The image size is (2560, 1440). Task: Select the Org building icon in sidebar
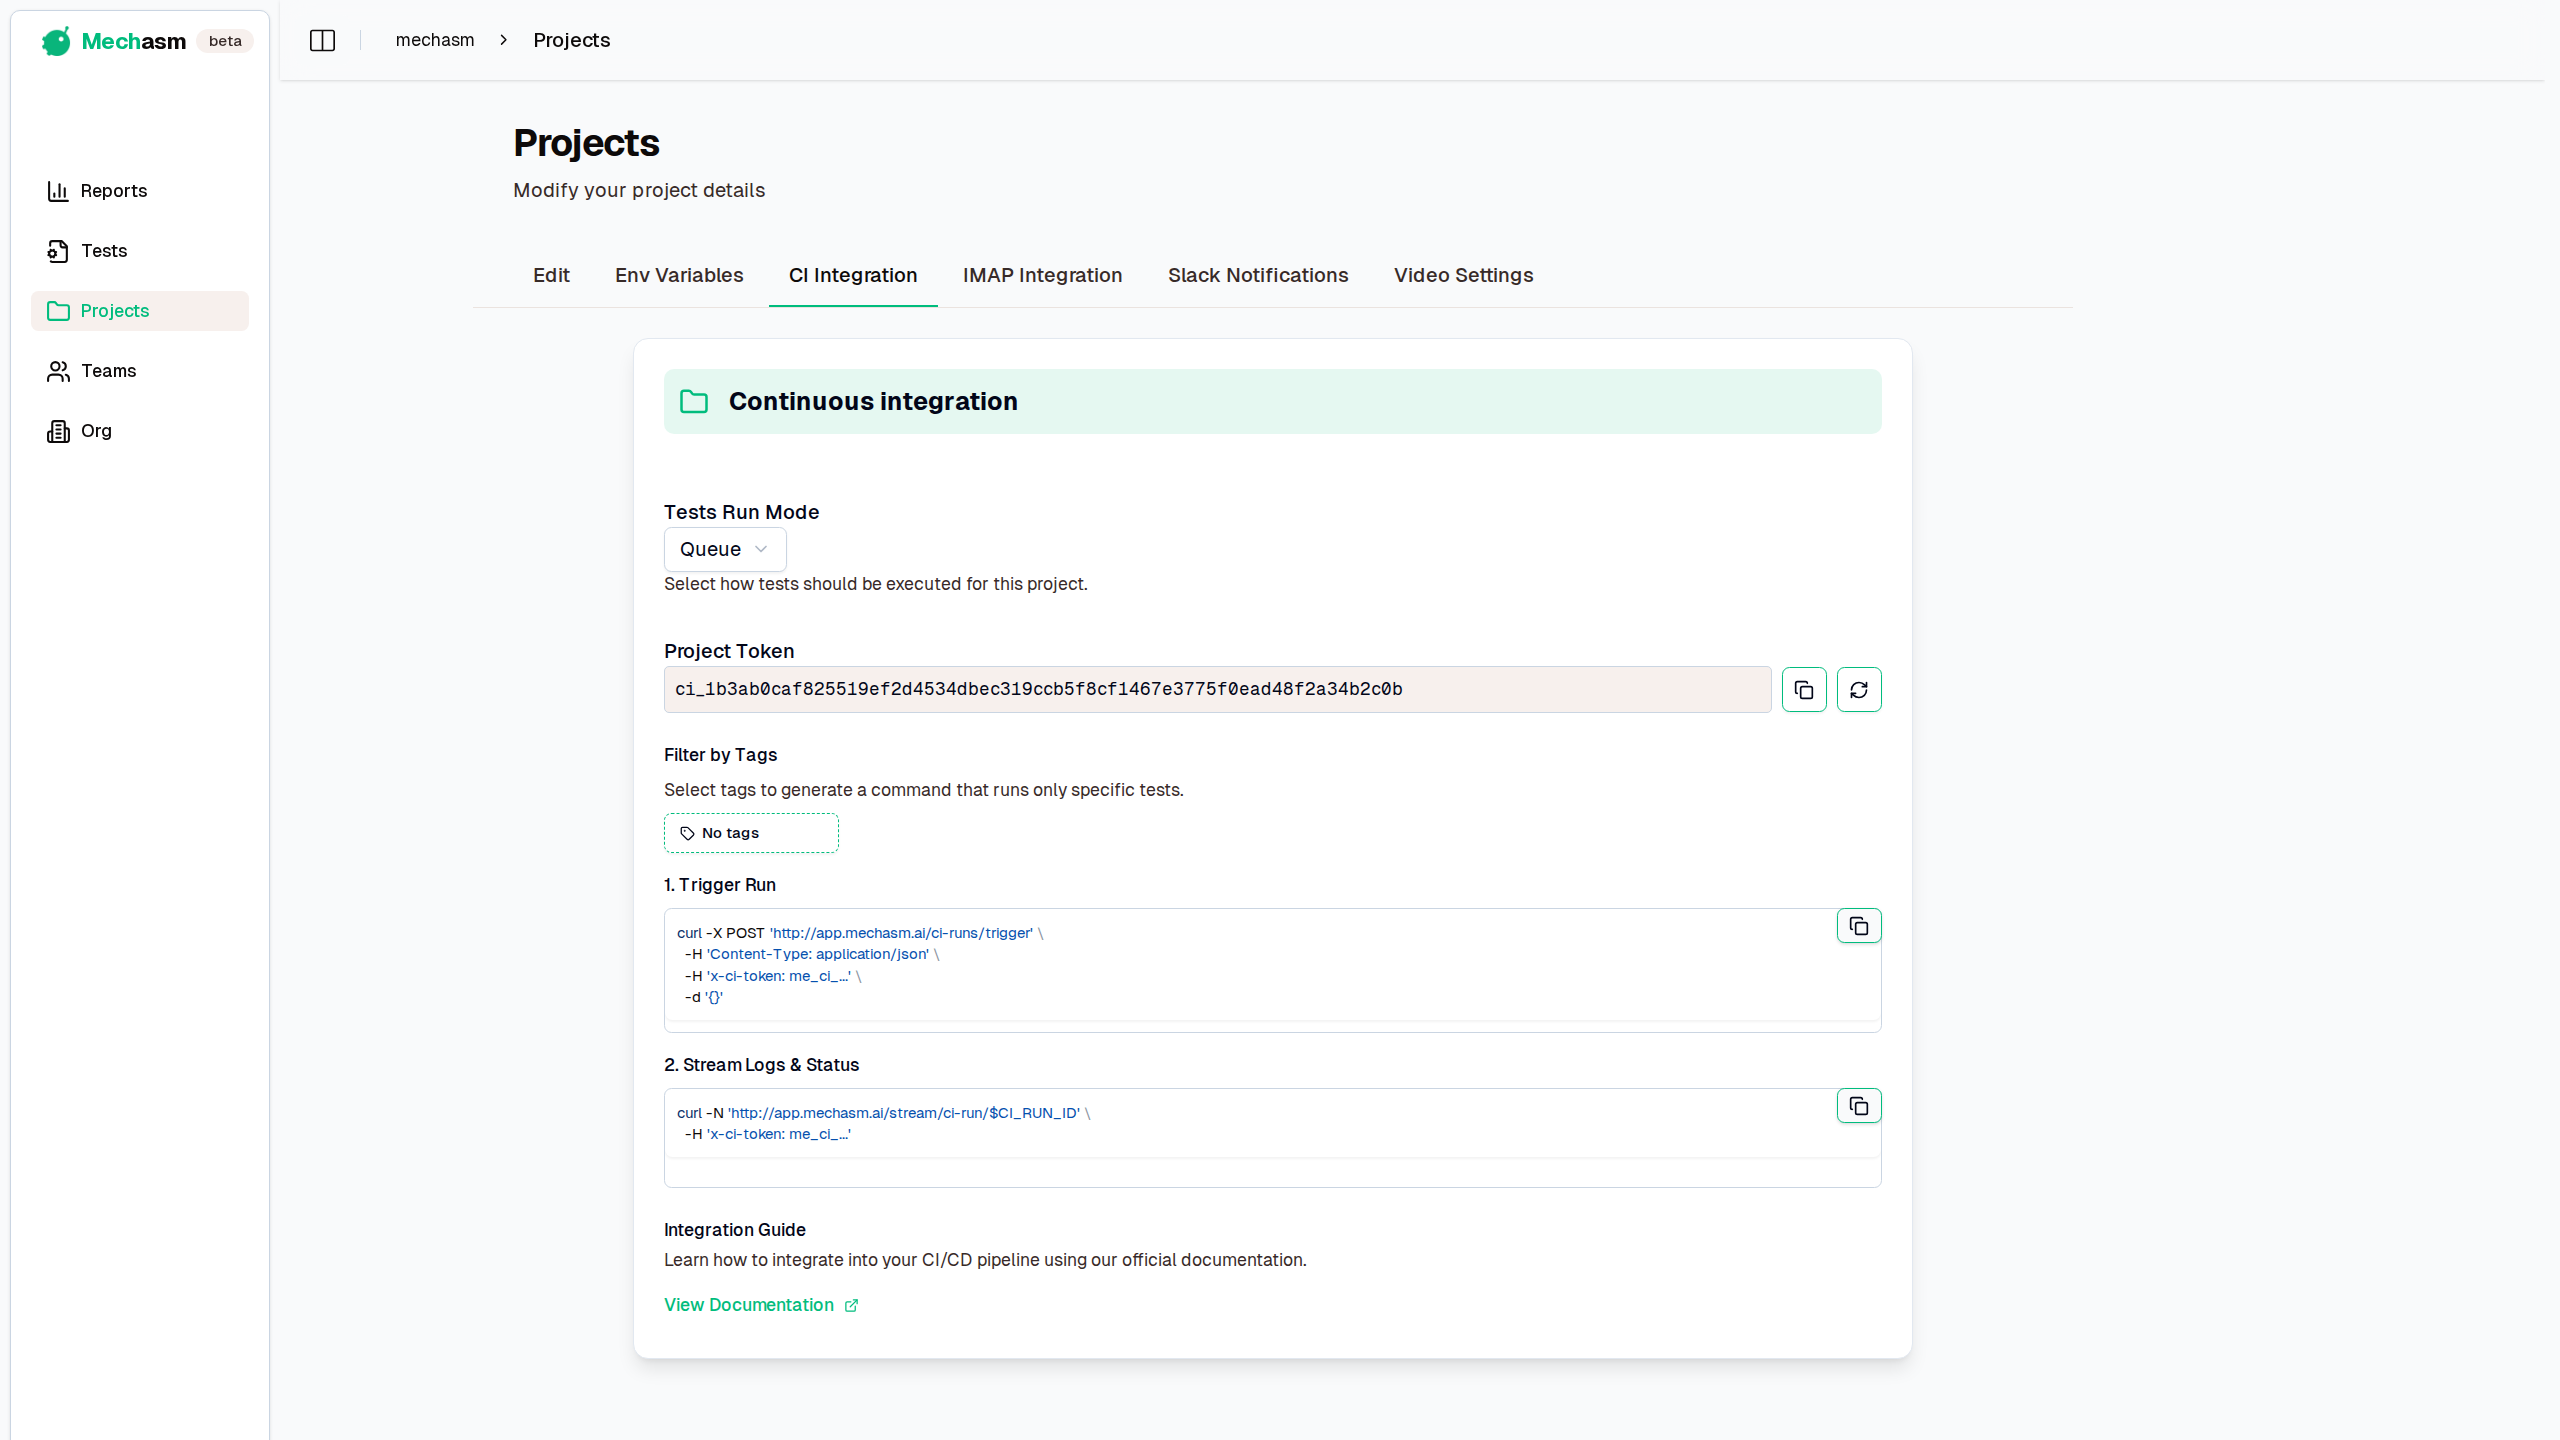(58, 431)
